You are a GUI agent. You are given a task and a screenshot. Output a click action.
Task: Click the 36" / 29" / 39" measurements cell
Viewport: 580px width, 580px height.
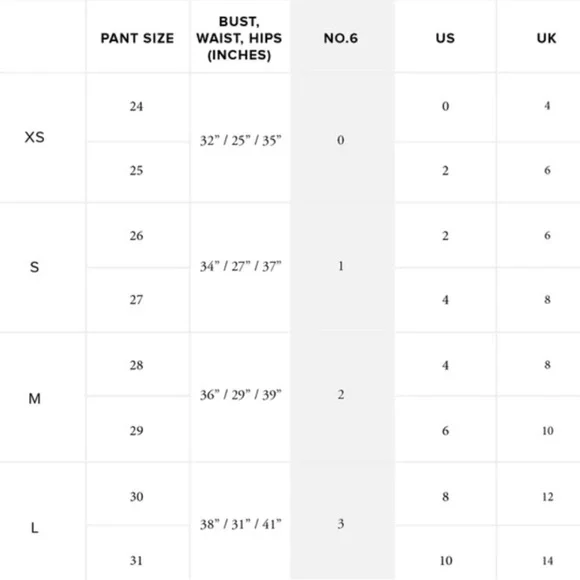(240, 395)
